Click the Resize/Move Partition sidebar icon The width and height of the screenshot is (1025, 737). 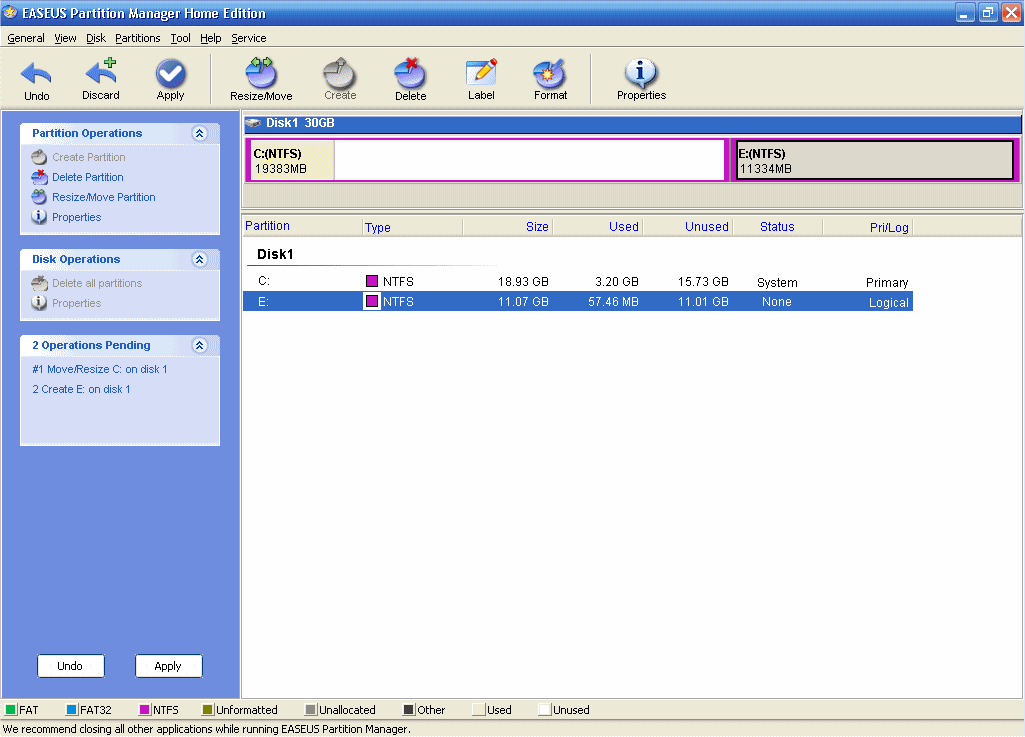(x=39, y=197)
